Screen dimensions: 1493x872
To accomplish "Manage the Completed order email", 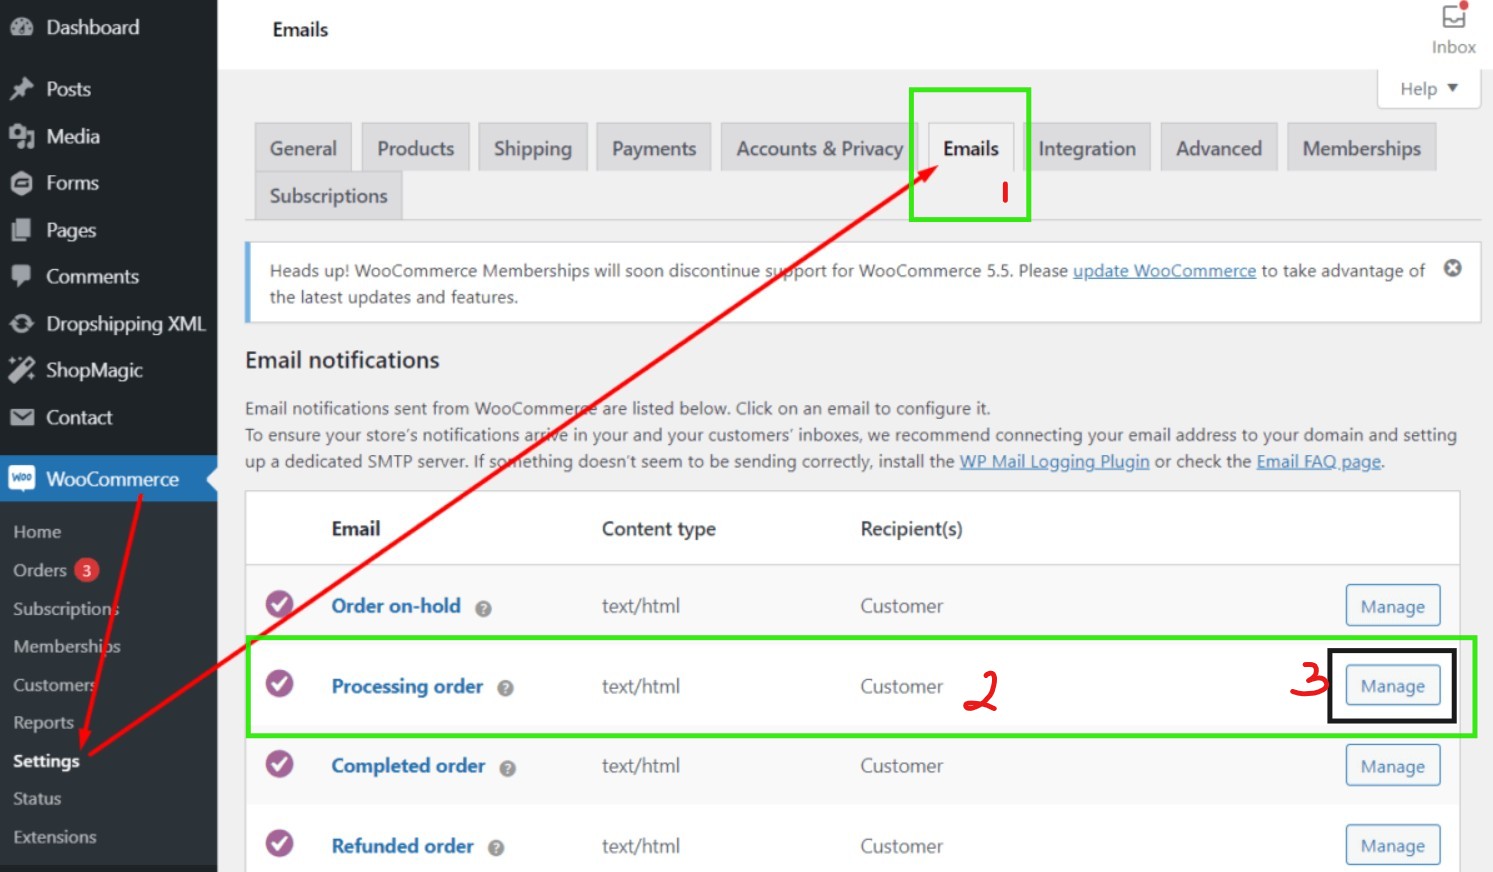I will 1393,766.
